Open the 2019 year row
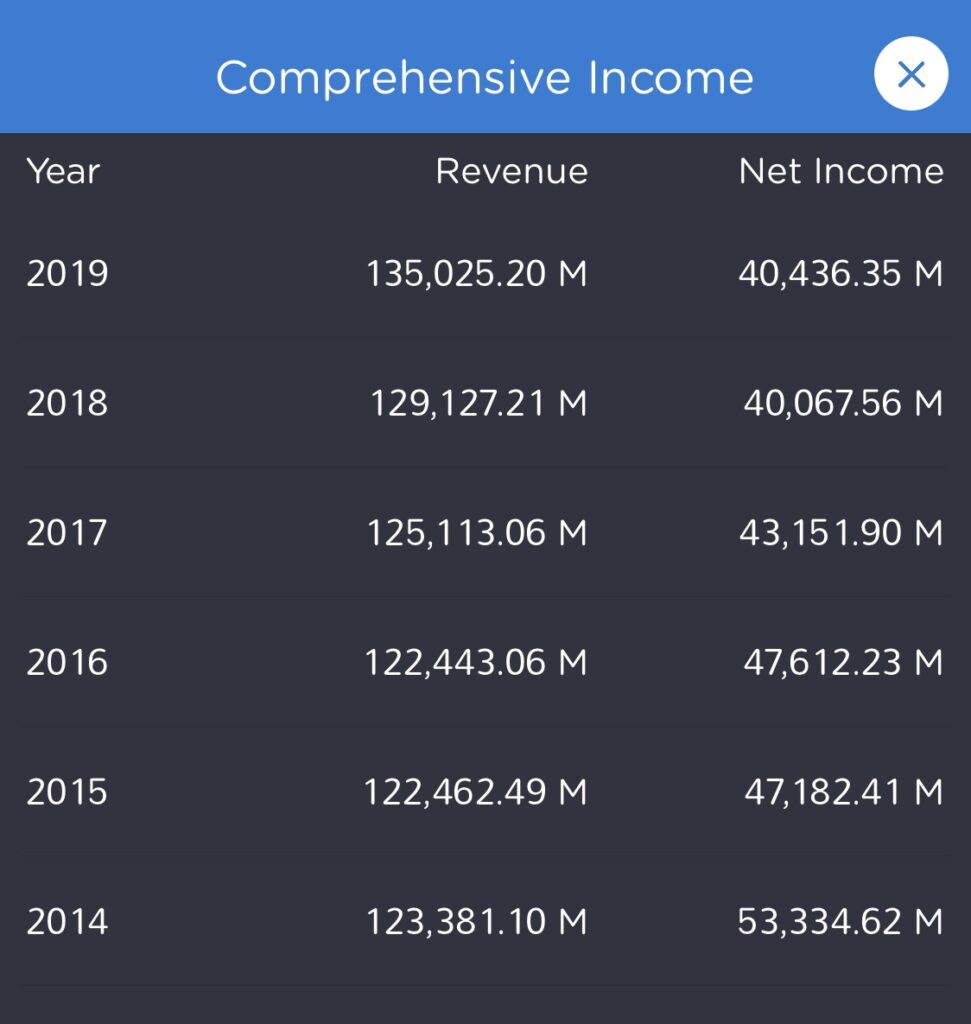 [67, 273]
